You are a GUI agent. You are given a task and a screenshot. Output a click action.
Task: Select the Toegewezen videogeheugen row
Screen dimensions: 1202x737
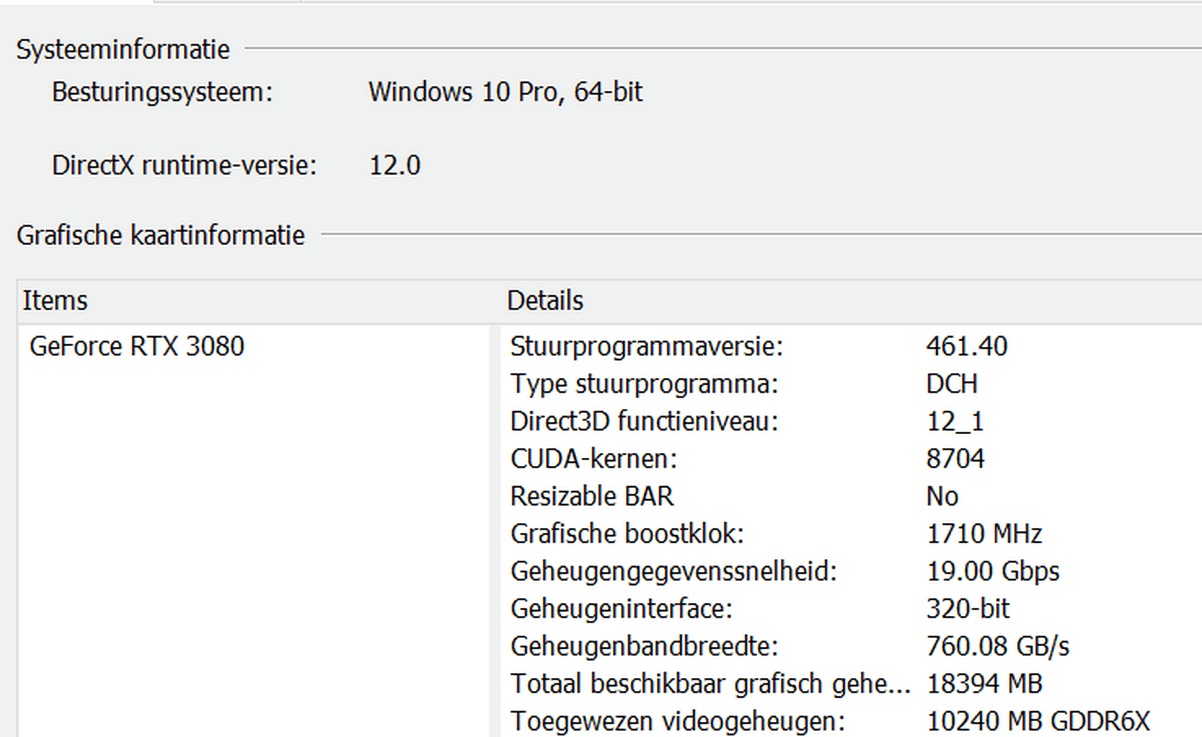[x=678, y=721]
